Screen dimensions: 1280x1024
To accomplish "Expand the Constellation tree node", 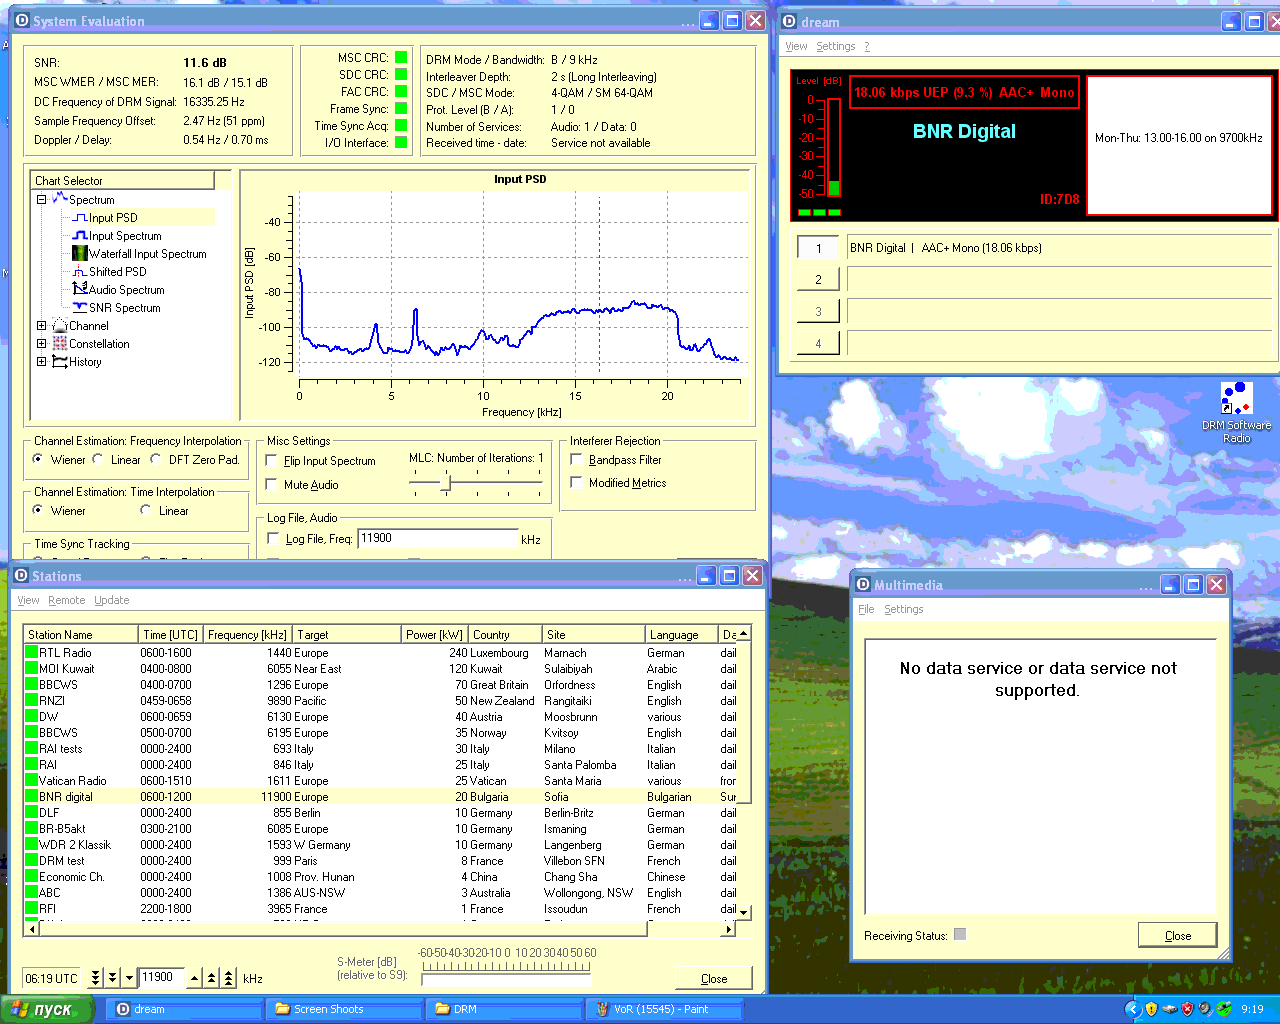I will coord(41,344).
